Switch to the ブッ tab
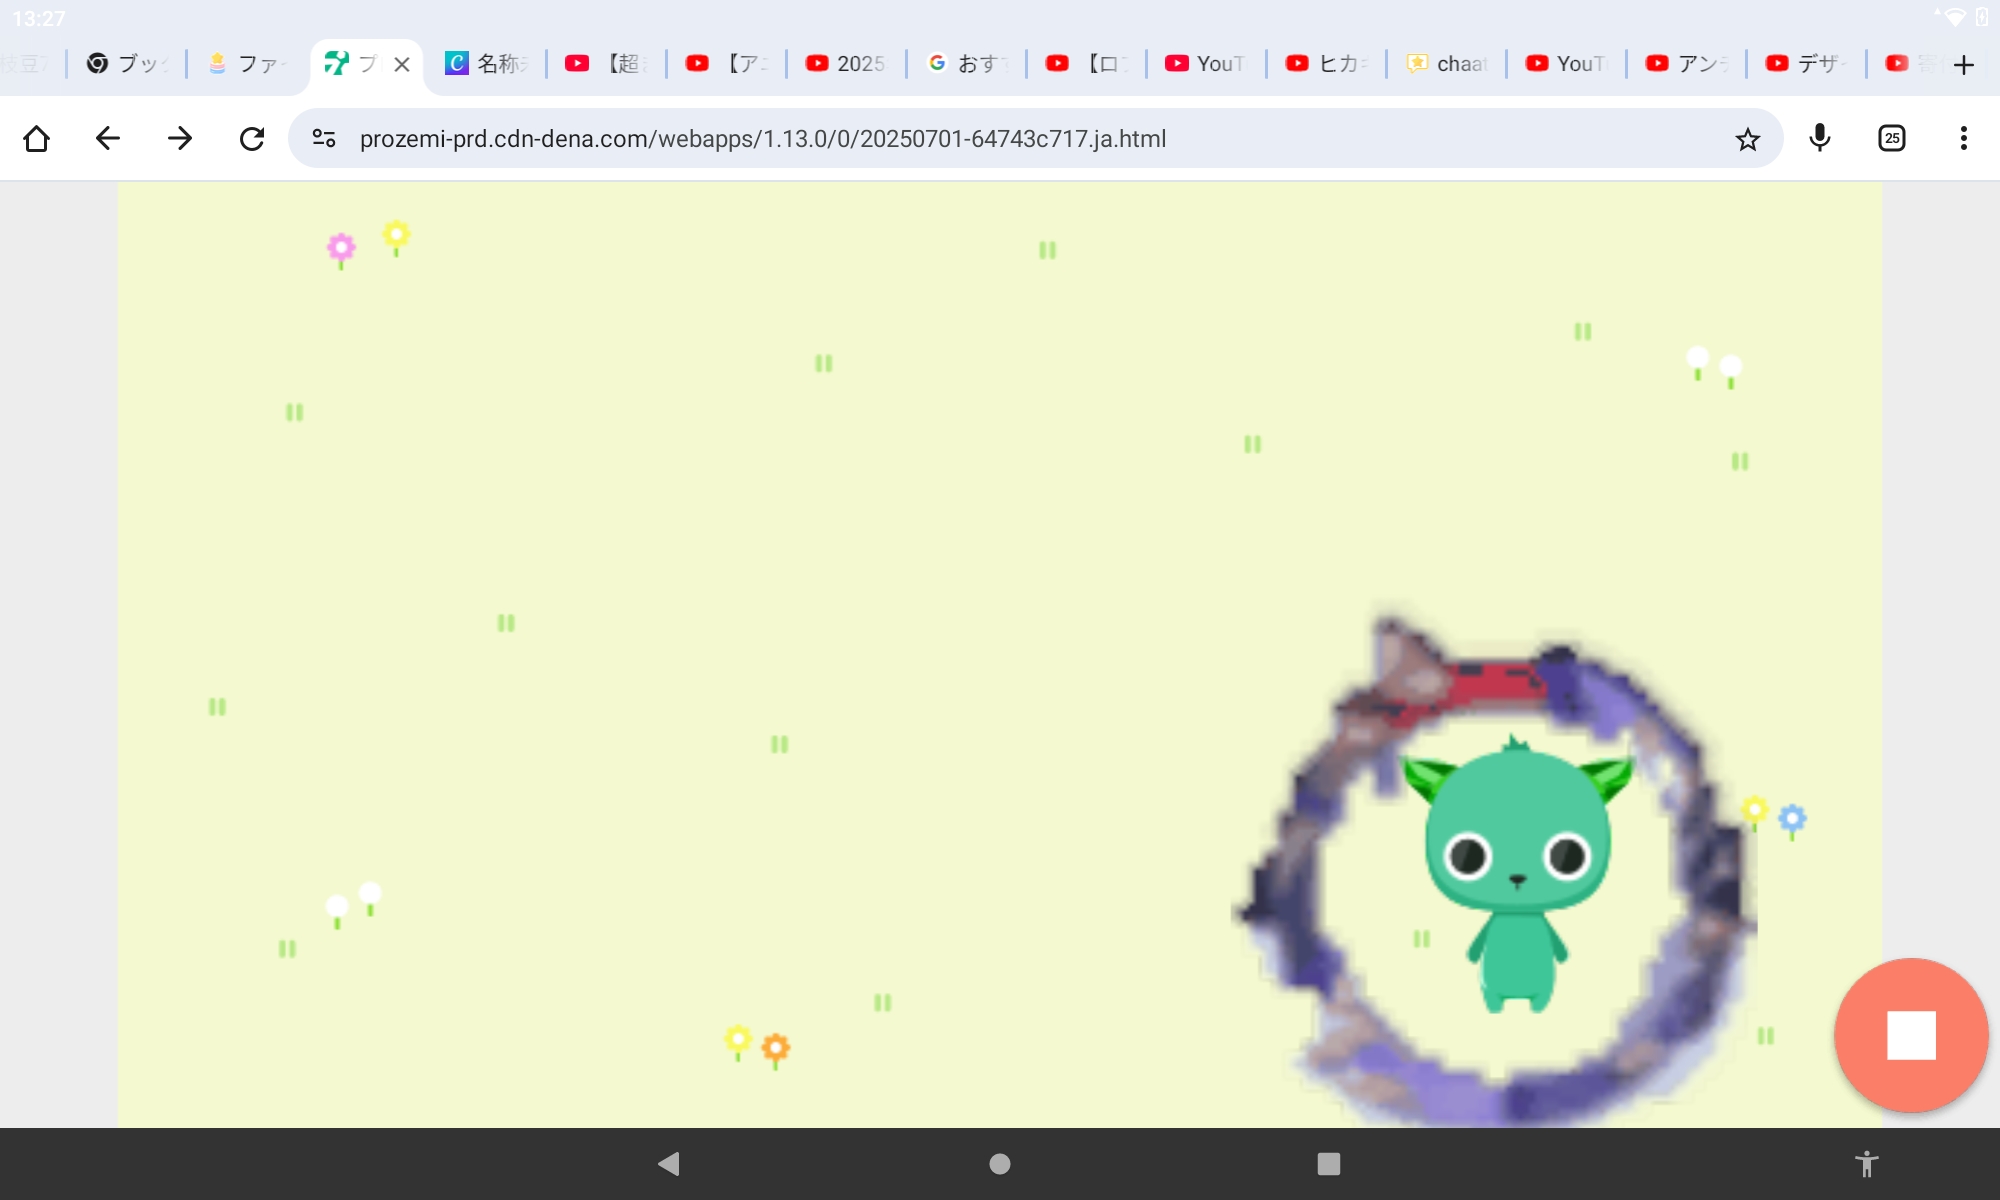The height and width of the screenshot is (1200, 2000). click(x=127, y=64)
